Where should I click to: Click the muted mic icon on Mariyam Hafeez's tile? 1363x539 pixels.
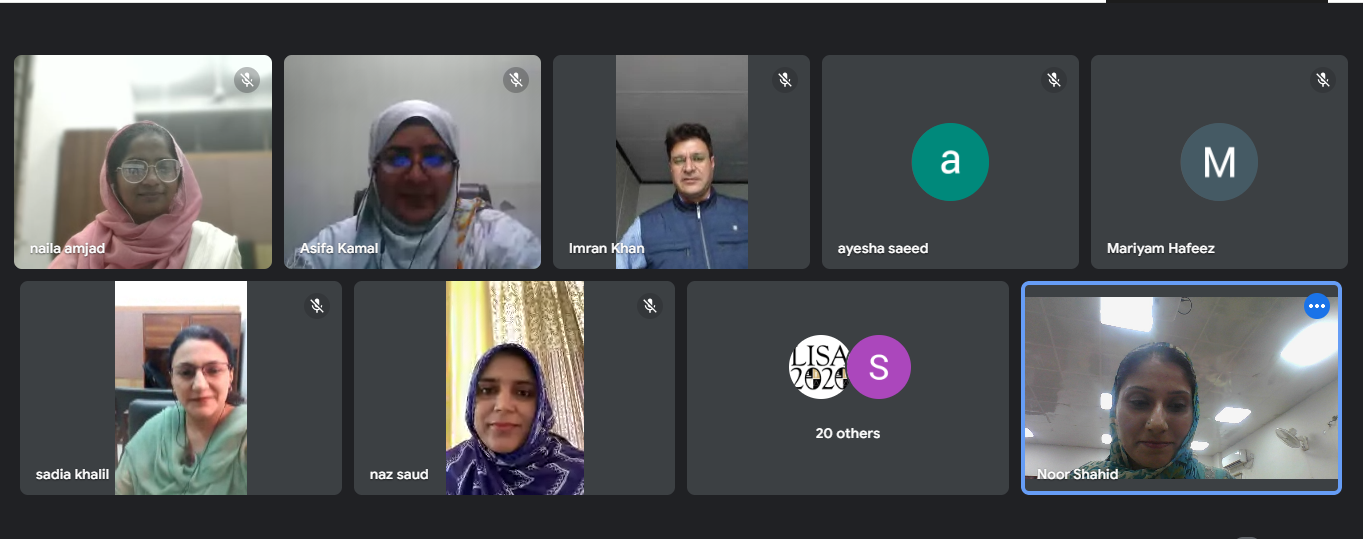click(1323, 80)
